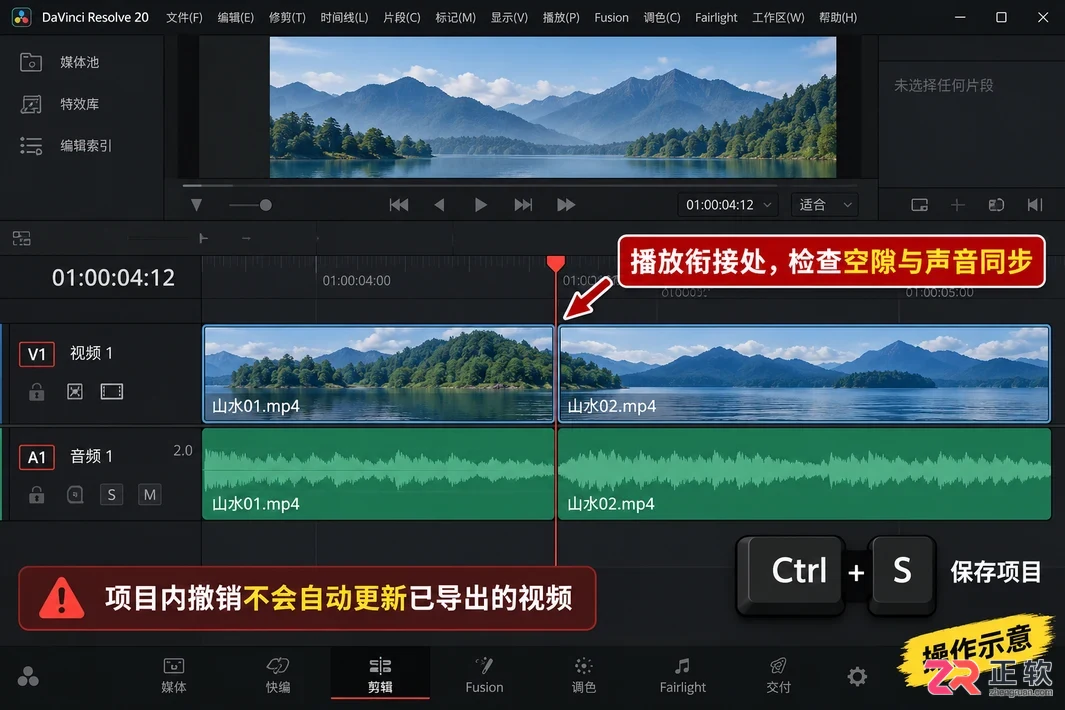Select the 山水01.mp4 video clip
Screen dimensions: 1065x710
(x=378, y=374)
